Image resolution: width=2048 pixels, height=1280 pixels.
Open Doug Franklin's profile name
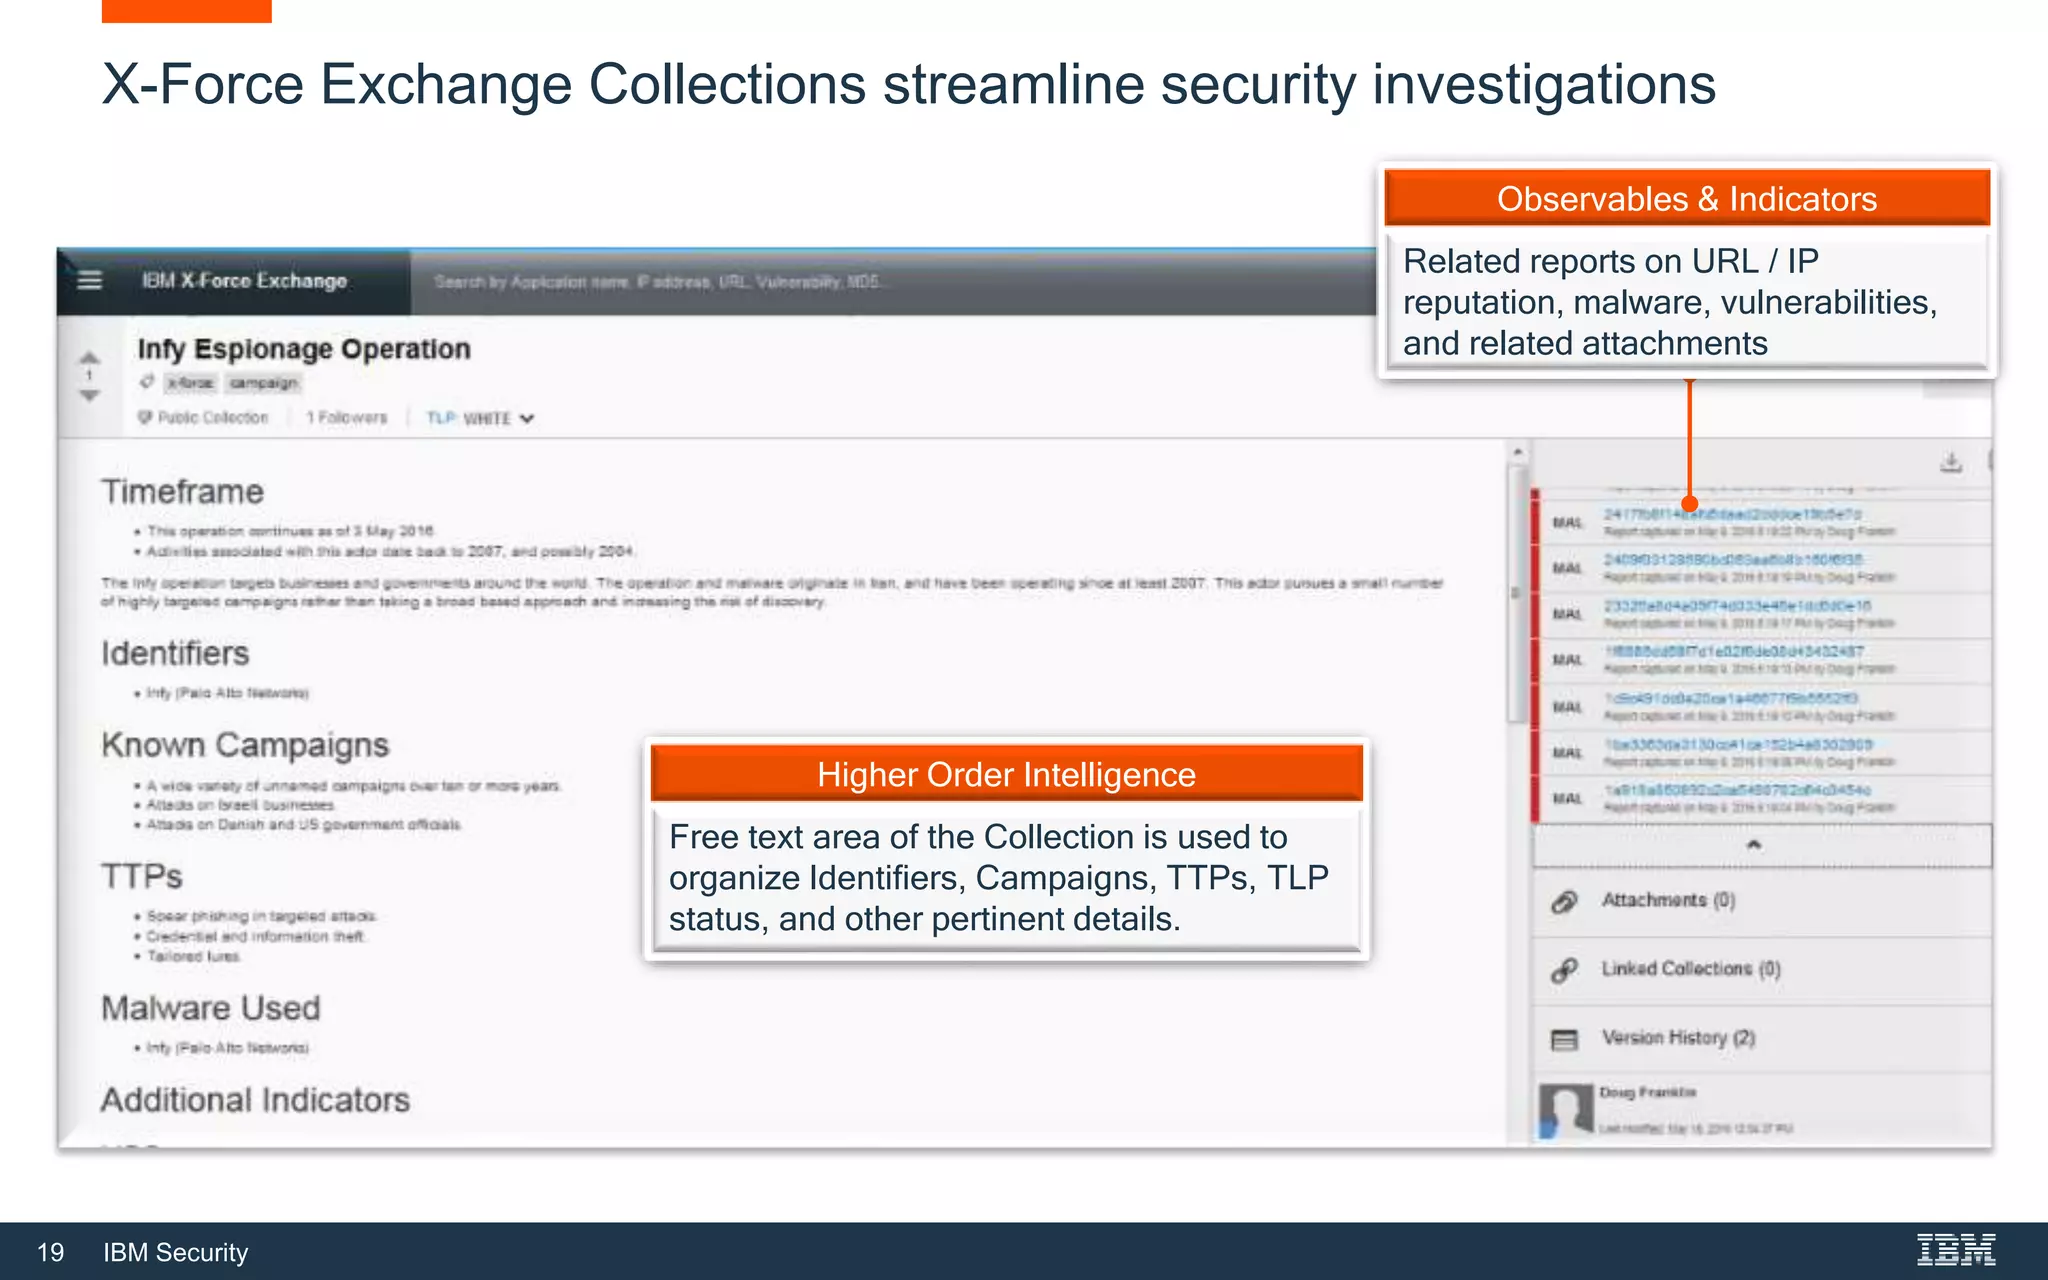coord(1648,1092)
